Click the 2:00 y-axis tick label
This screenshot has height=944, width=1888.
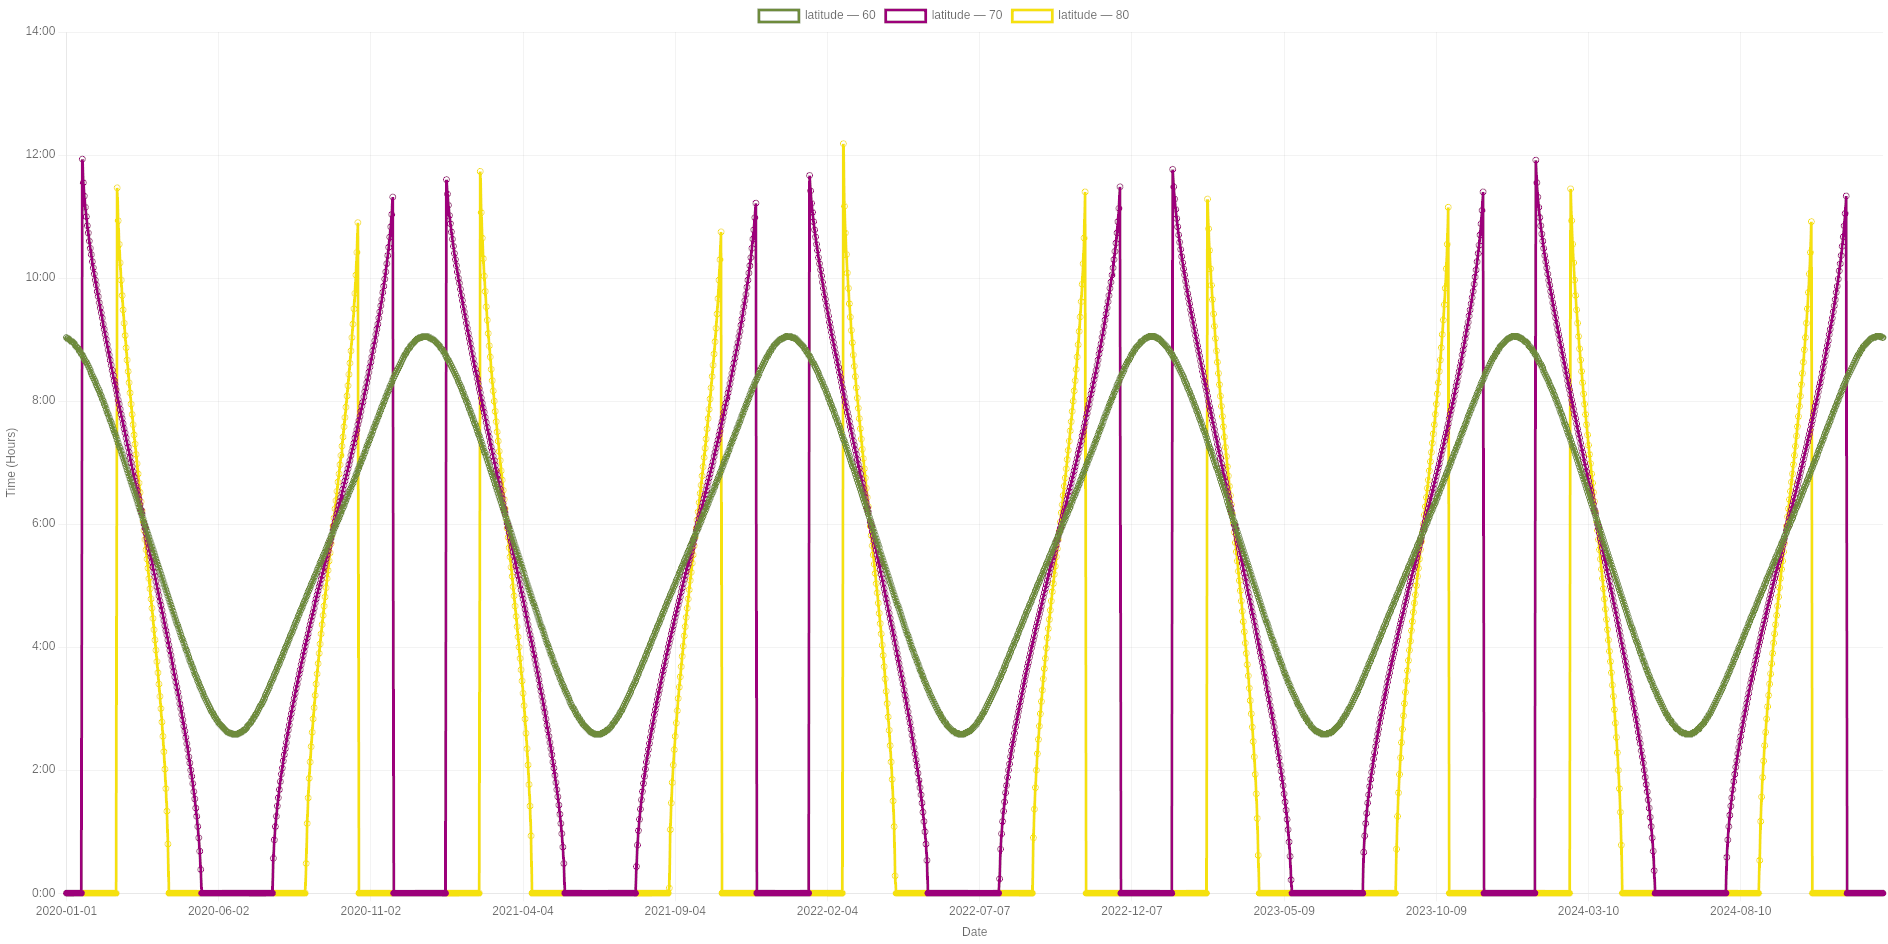(x=43, y=769)
